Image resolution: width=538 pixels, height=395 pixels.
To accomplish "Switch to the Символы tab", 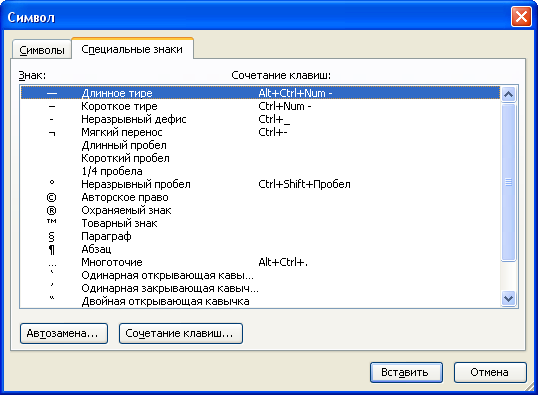I will coord(42,50).
